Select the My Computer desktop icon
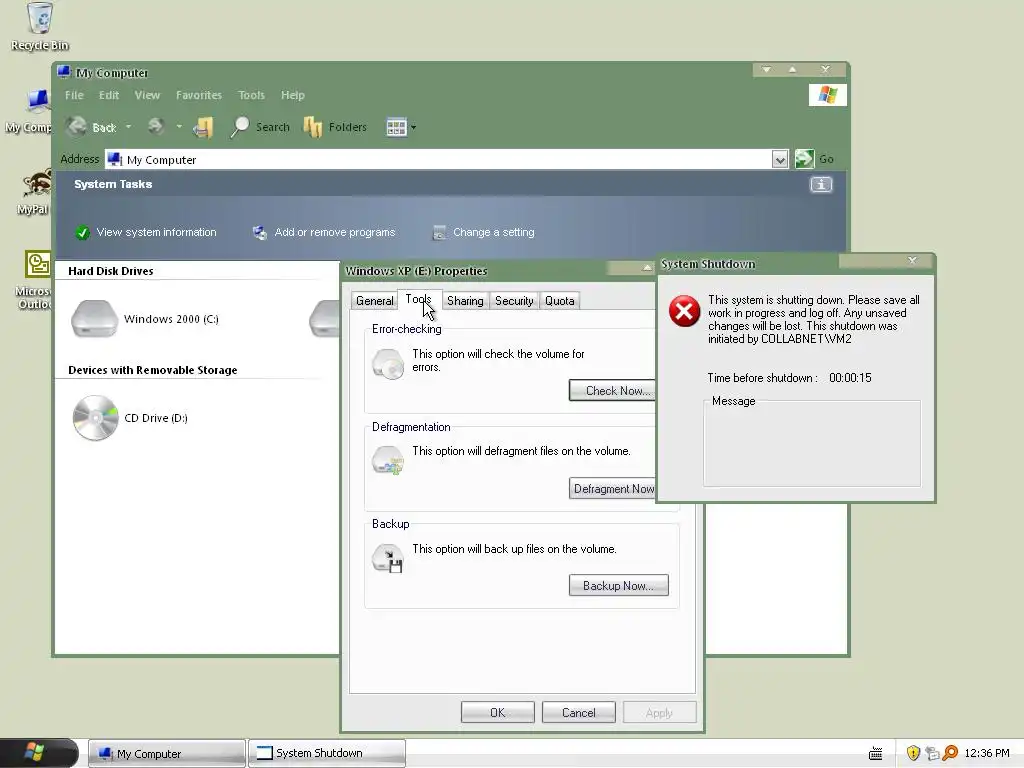1024x768 pixels. (29, 111)
